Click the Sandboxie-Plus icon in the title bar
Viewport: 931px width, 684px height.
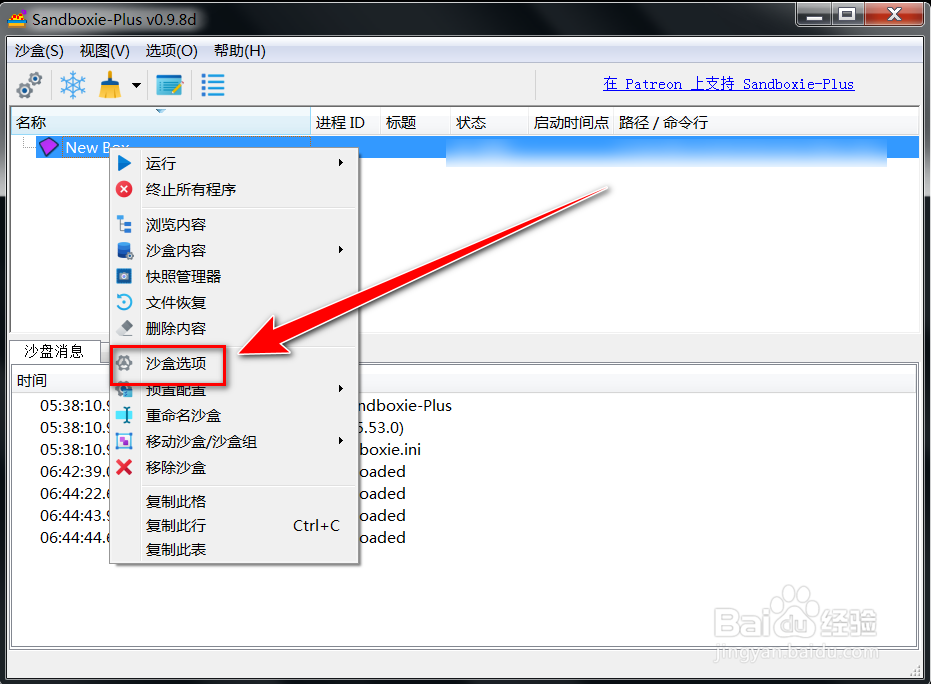(x=18, y=18)
